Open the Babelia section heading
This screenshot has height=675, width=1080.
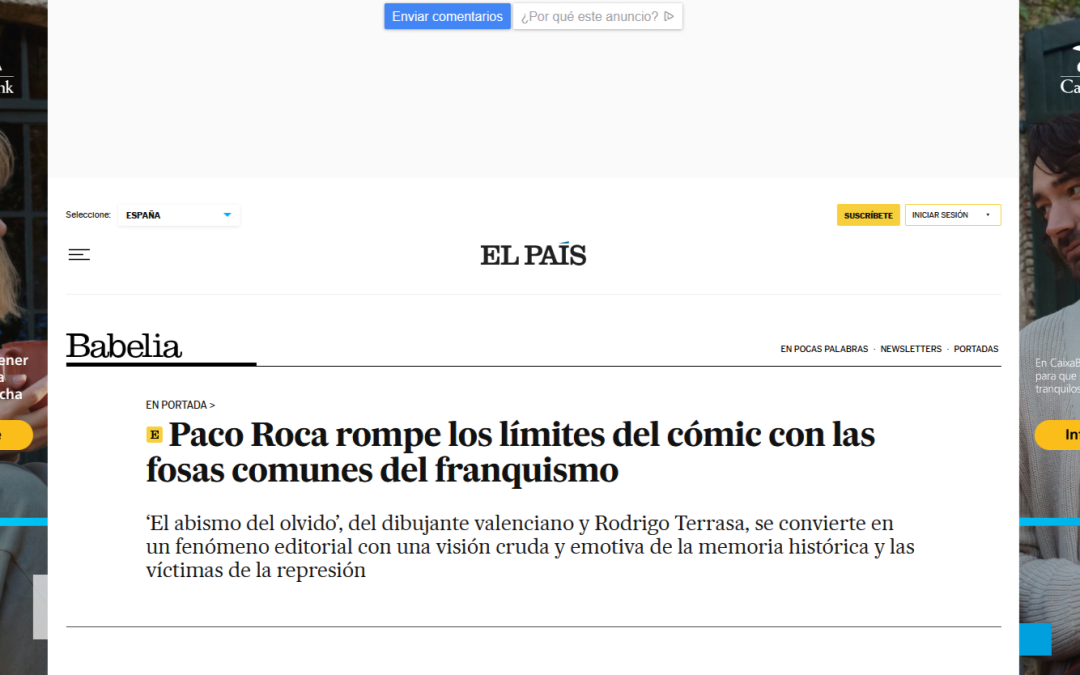click(124, 346)
